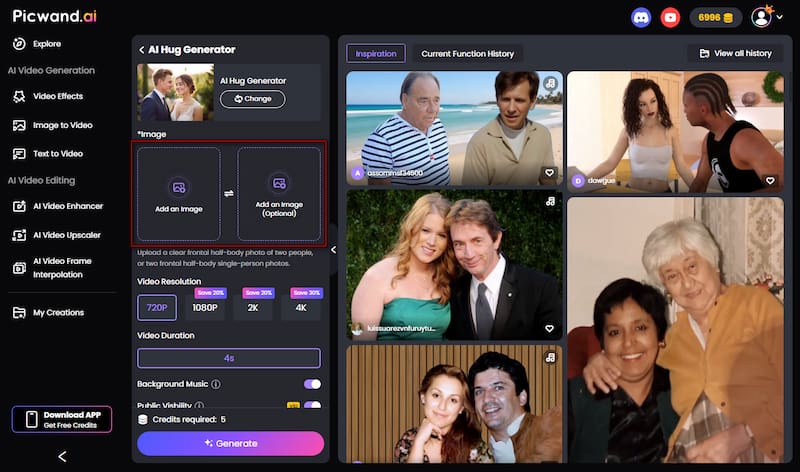This screenshot has height=472, width=800.
Task: Click Download APP Get Free Credits button
Action: [x=62, y=419]
